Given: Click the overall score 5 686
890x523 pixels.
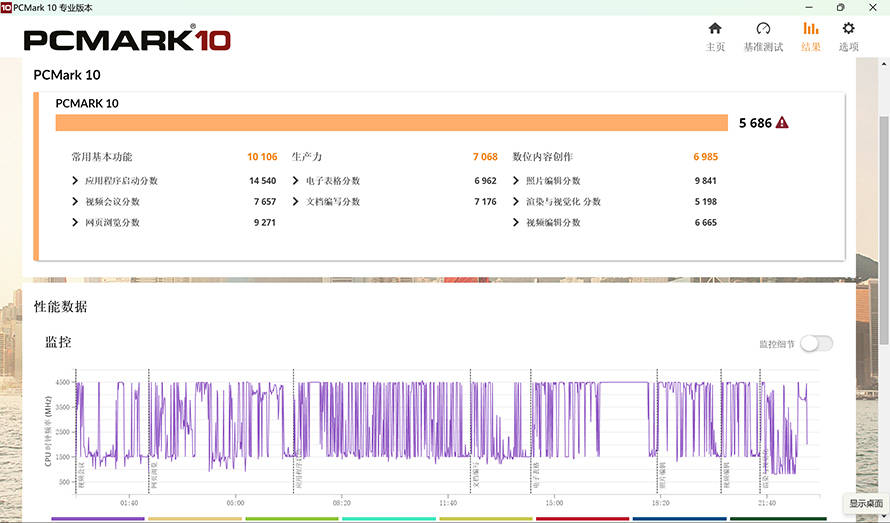Looking at the screenshot, I should pos(755,123).
